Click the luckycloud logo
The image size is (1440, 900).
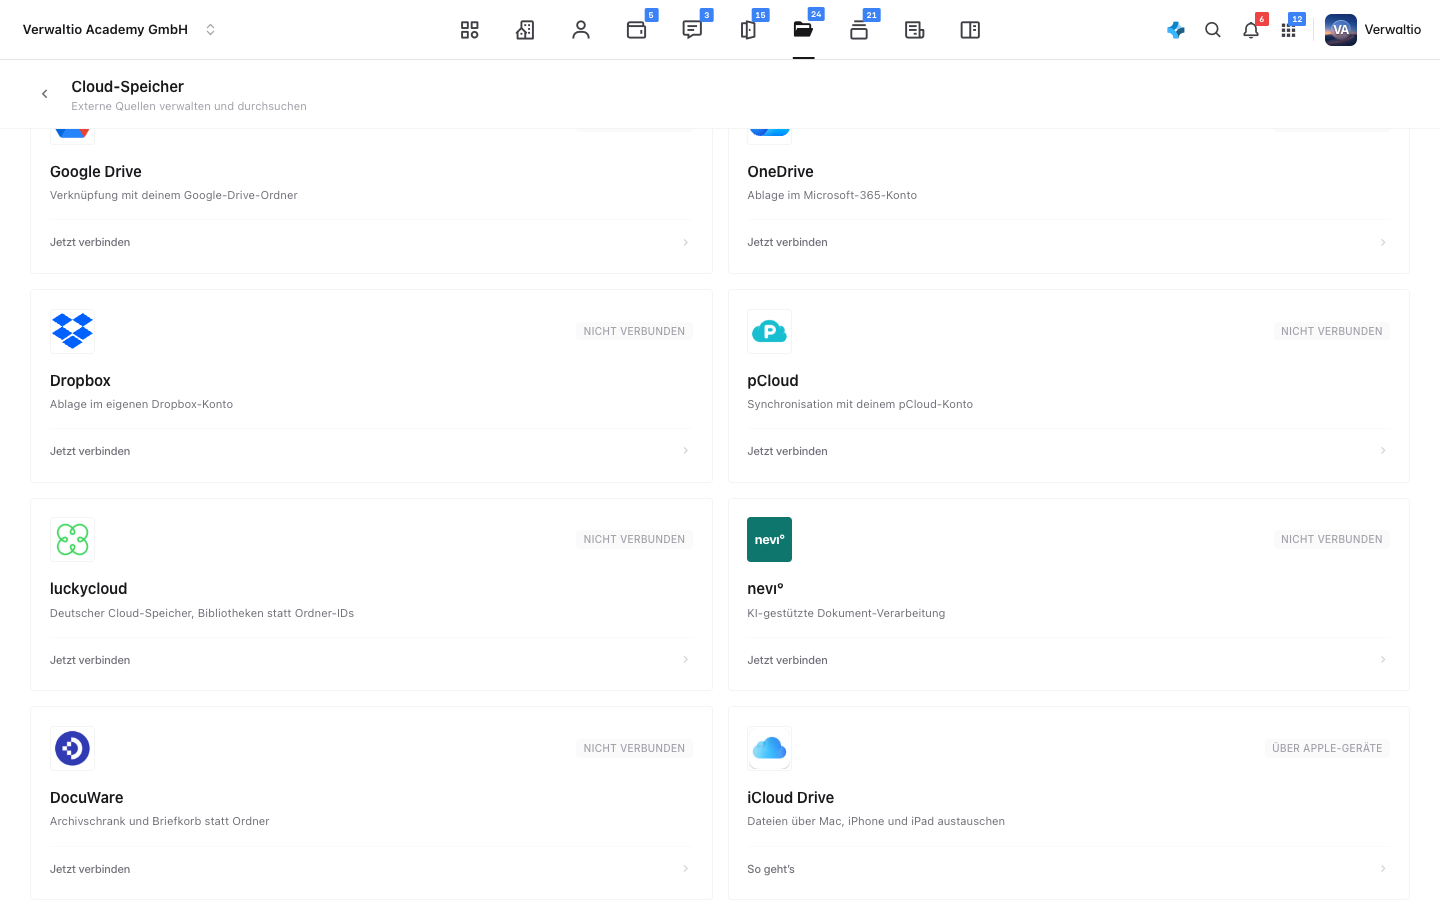coord(72,540)
